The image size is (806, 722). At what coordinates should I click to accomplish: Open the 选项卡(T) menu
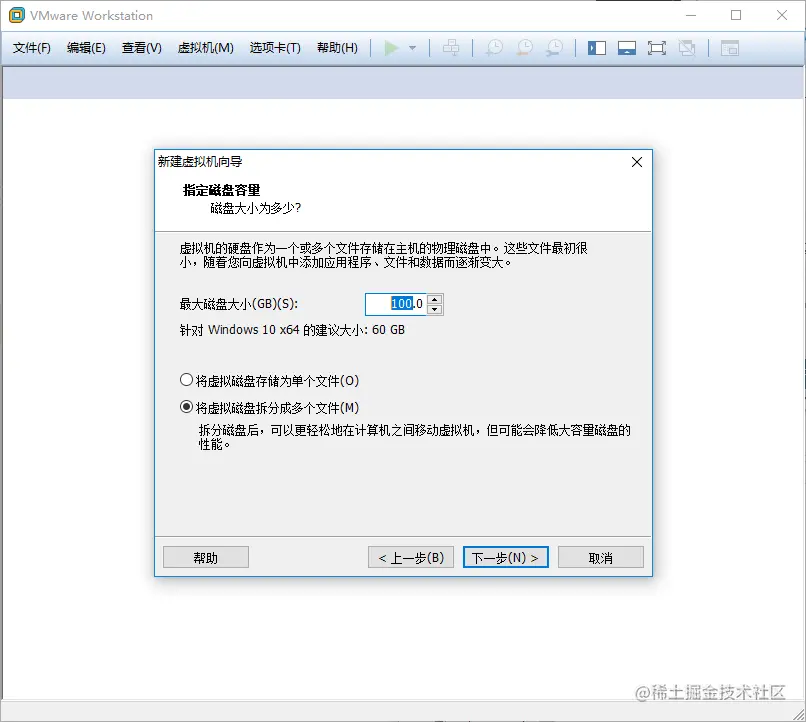tap(275, 48)
